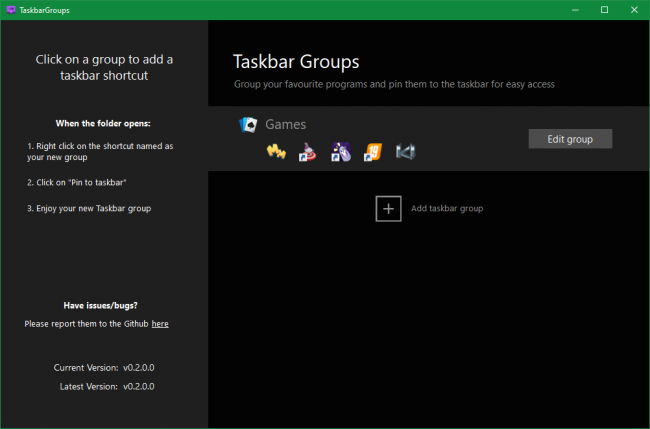Click Current Version v0.2.0.0 text
Screen dimensions: 650x429
pyautogui.click(x=104, y=368)
